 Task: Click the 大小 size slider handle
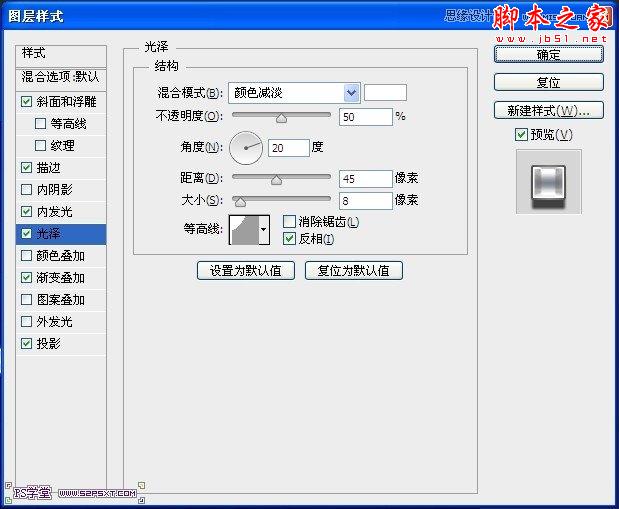(240, 202)
